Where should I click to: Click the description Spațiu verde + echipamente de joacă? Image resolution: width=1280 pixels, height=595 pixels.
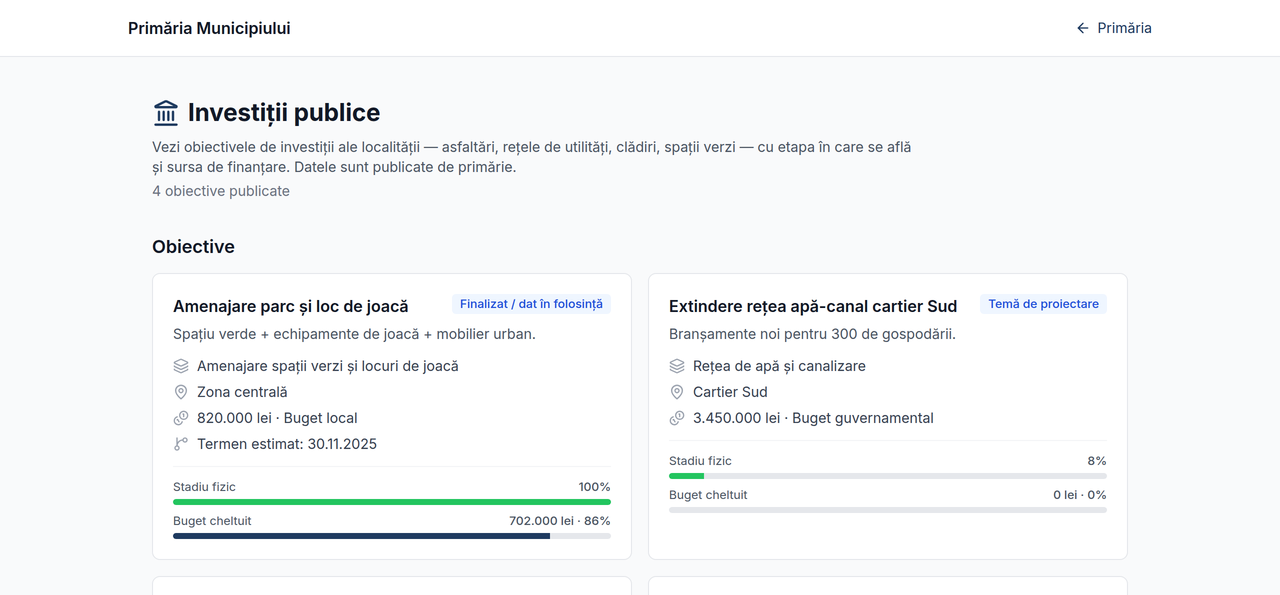click(354, 334)
